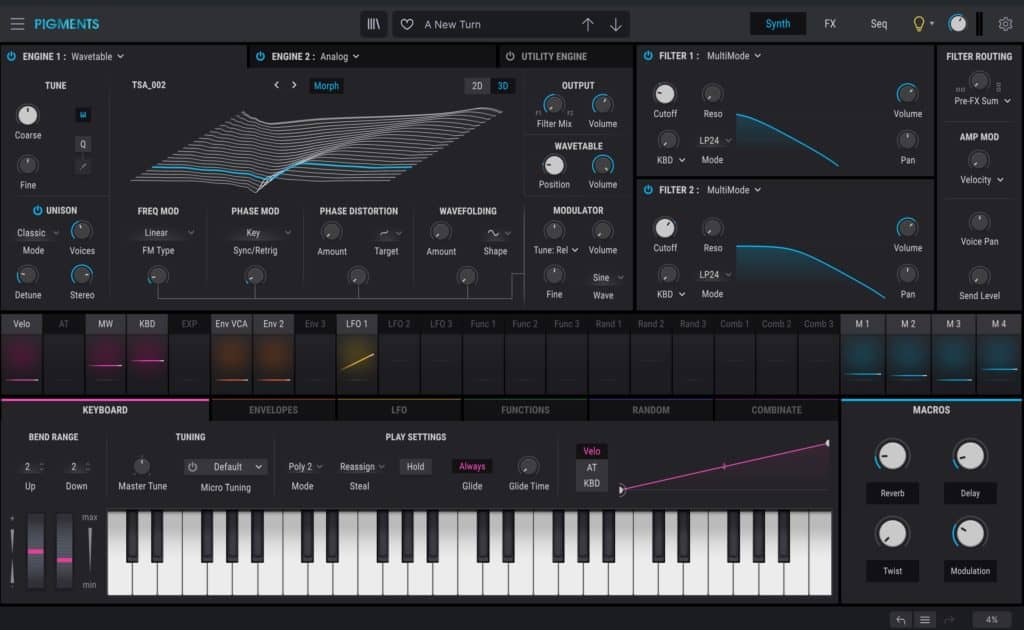1024x630 pixels.
Task: Toggle Unison power button
Action: [x=37, y=210]
